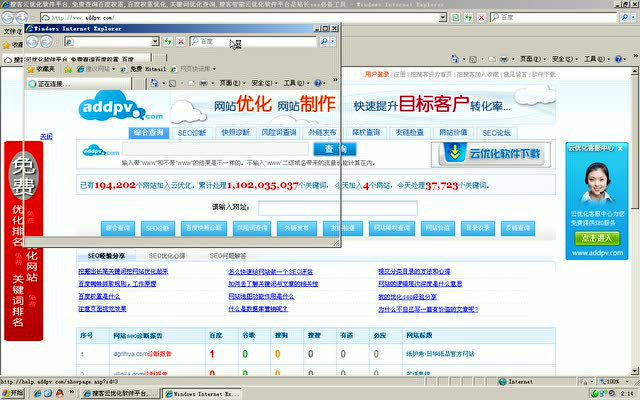Viewport: 640px width, 400px height.
Task: Click the 开始 Start button
Action: click(x=13, y=393)
